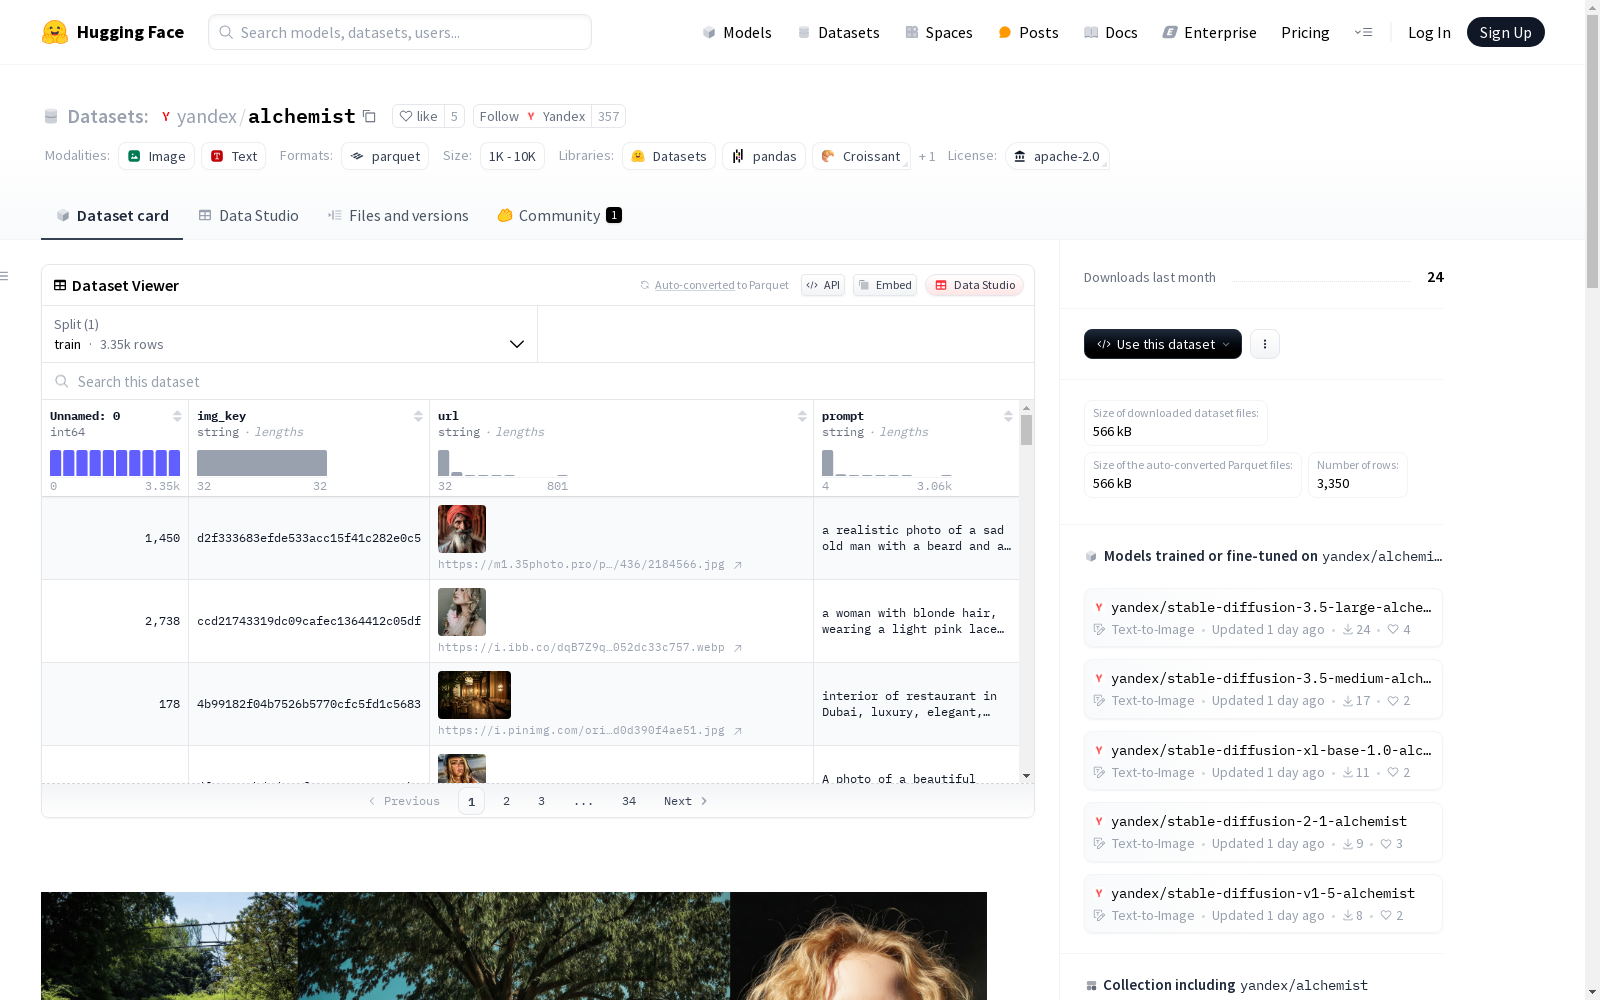Select the 1K - 10K size tag
The height and width of the screenshot is (1000, 1600).
point(512,156)
